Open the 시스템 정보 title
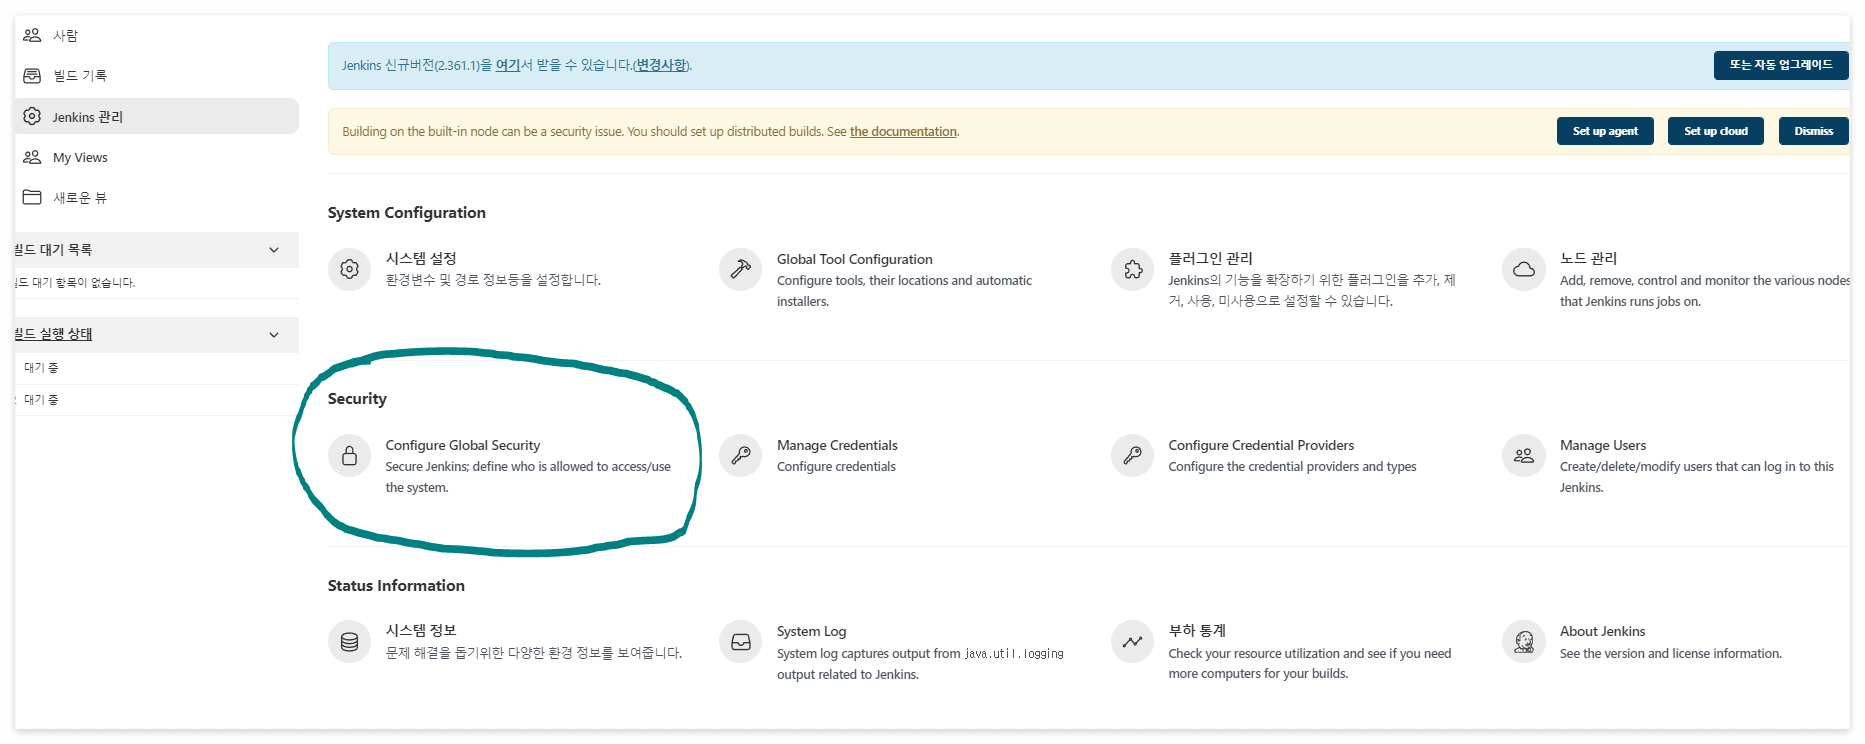The image size is (1865, 744). (421, 630)
